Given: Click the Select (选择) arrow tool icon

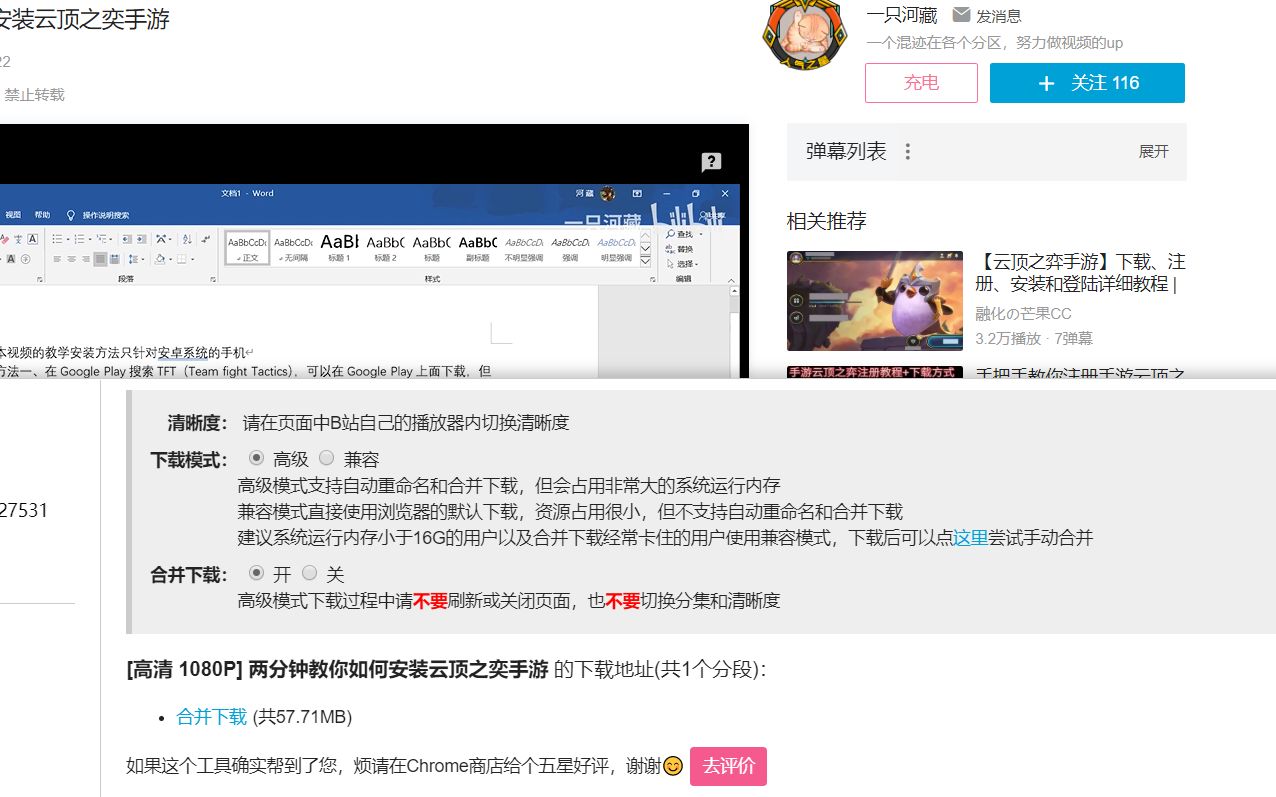Looking at the screenshot, I should click(670, 263).
